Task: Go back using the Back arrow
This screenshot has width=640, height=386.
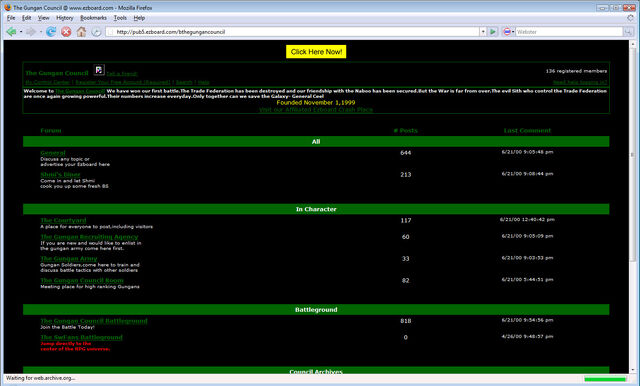Action: pyautogui.click(x=11, y=31)
